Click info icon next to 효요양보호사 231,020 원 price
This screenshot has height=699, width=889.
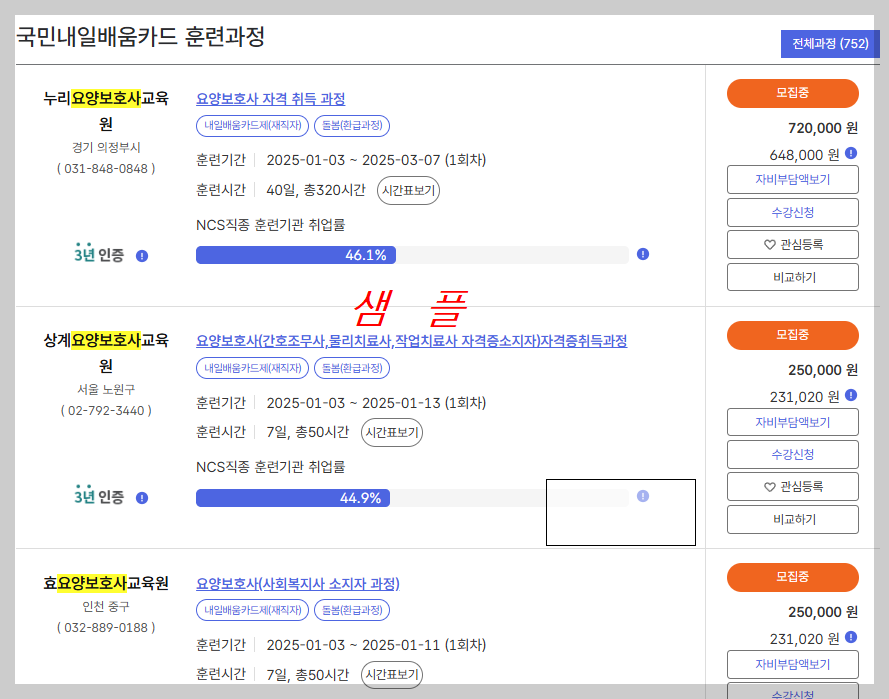tap(851, 637)
